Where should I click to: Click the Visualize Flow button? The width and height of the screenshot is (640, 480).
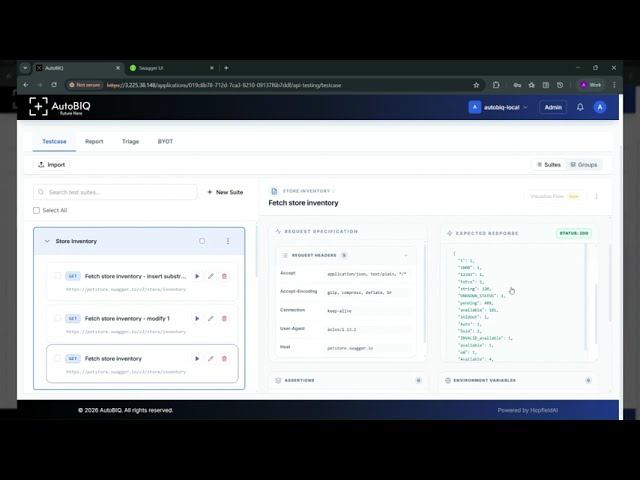pos(555,196)
